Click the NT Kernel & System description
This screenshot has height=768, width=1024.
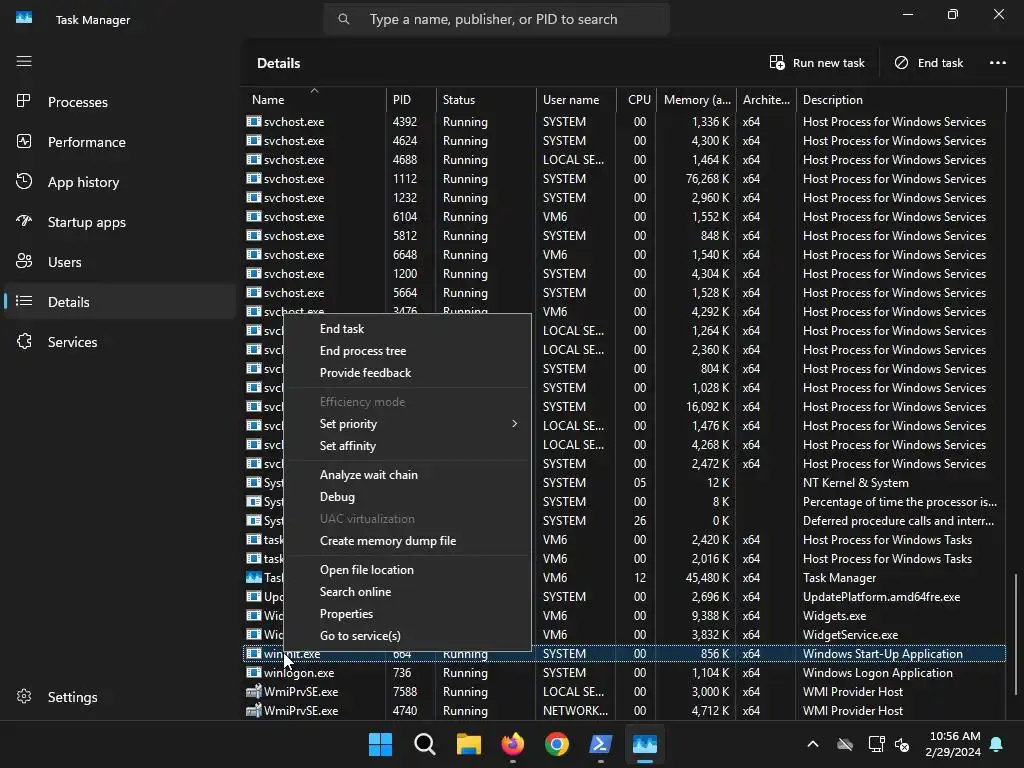(856, 483)
